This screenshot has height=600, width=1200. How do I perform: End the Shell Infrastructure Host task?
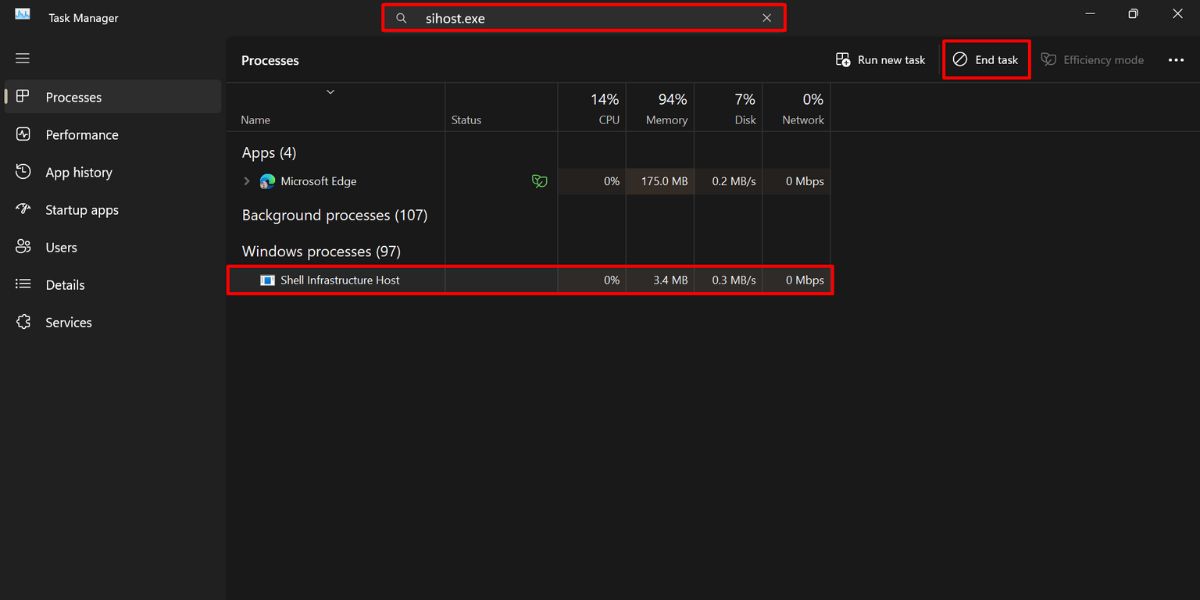985,59
